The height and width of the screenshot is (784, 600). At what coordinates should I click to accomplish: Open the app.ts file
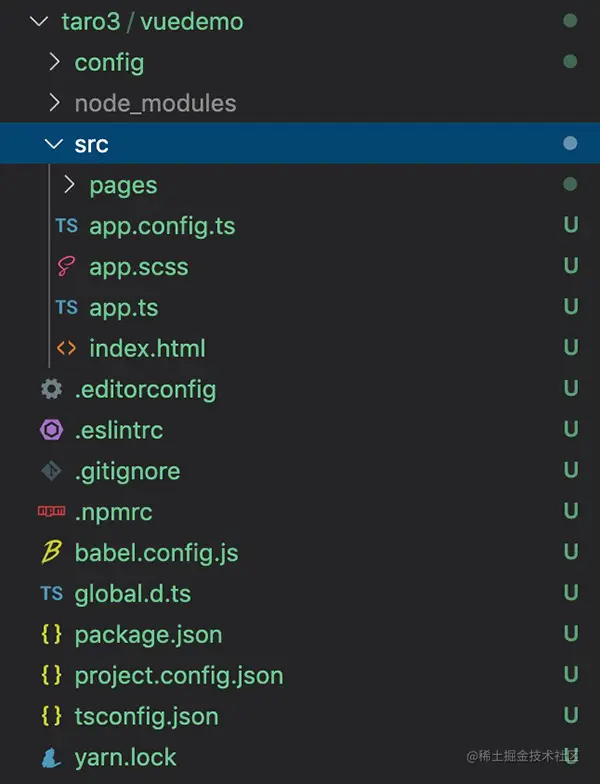(123, 308)
